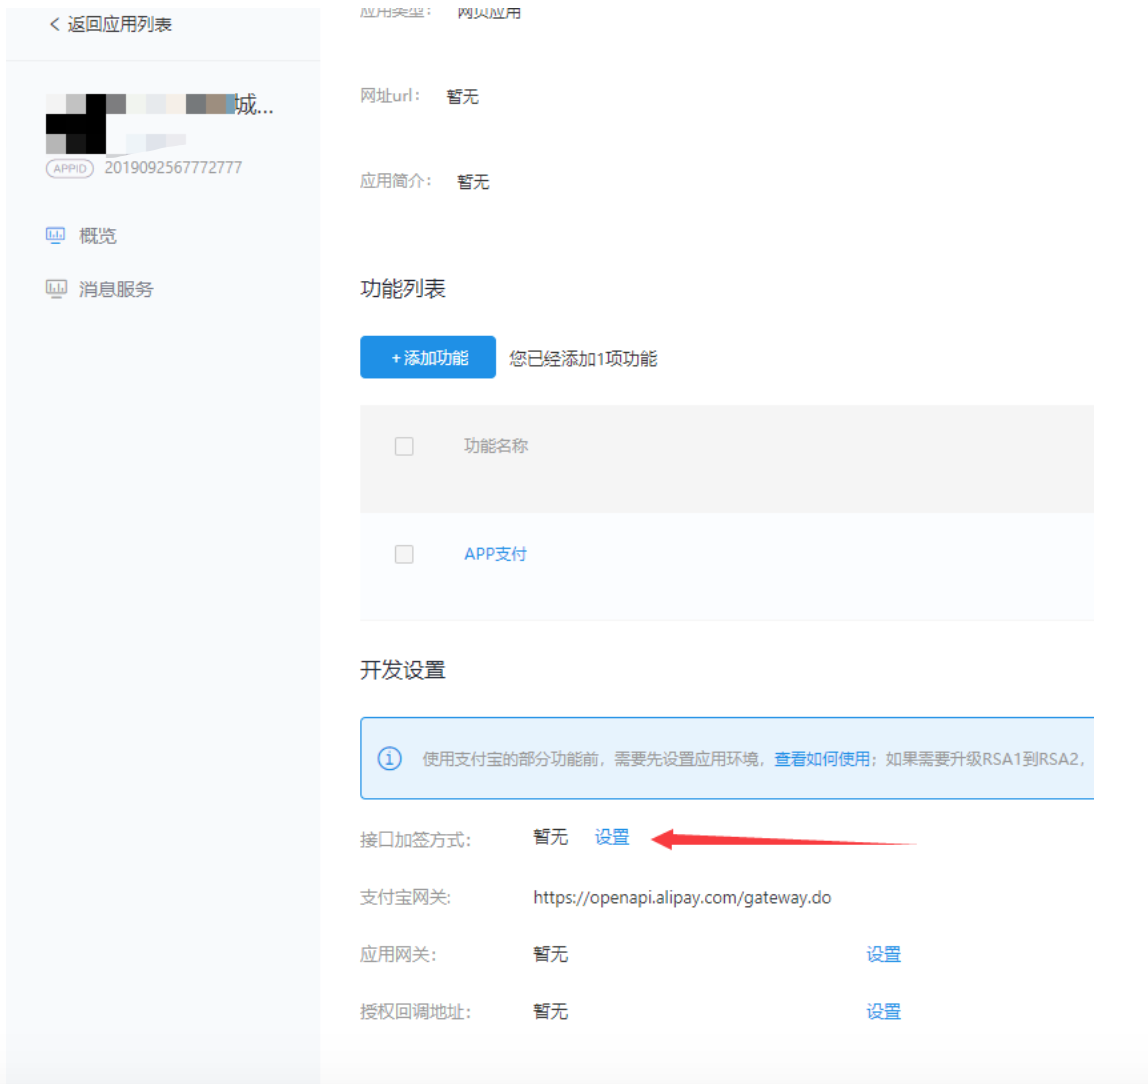Click 设置 for 授权回调地址
The image size is (1148, 1084).
click(x=884, y=1012)
